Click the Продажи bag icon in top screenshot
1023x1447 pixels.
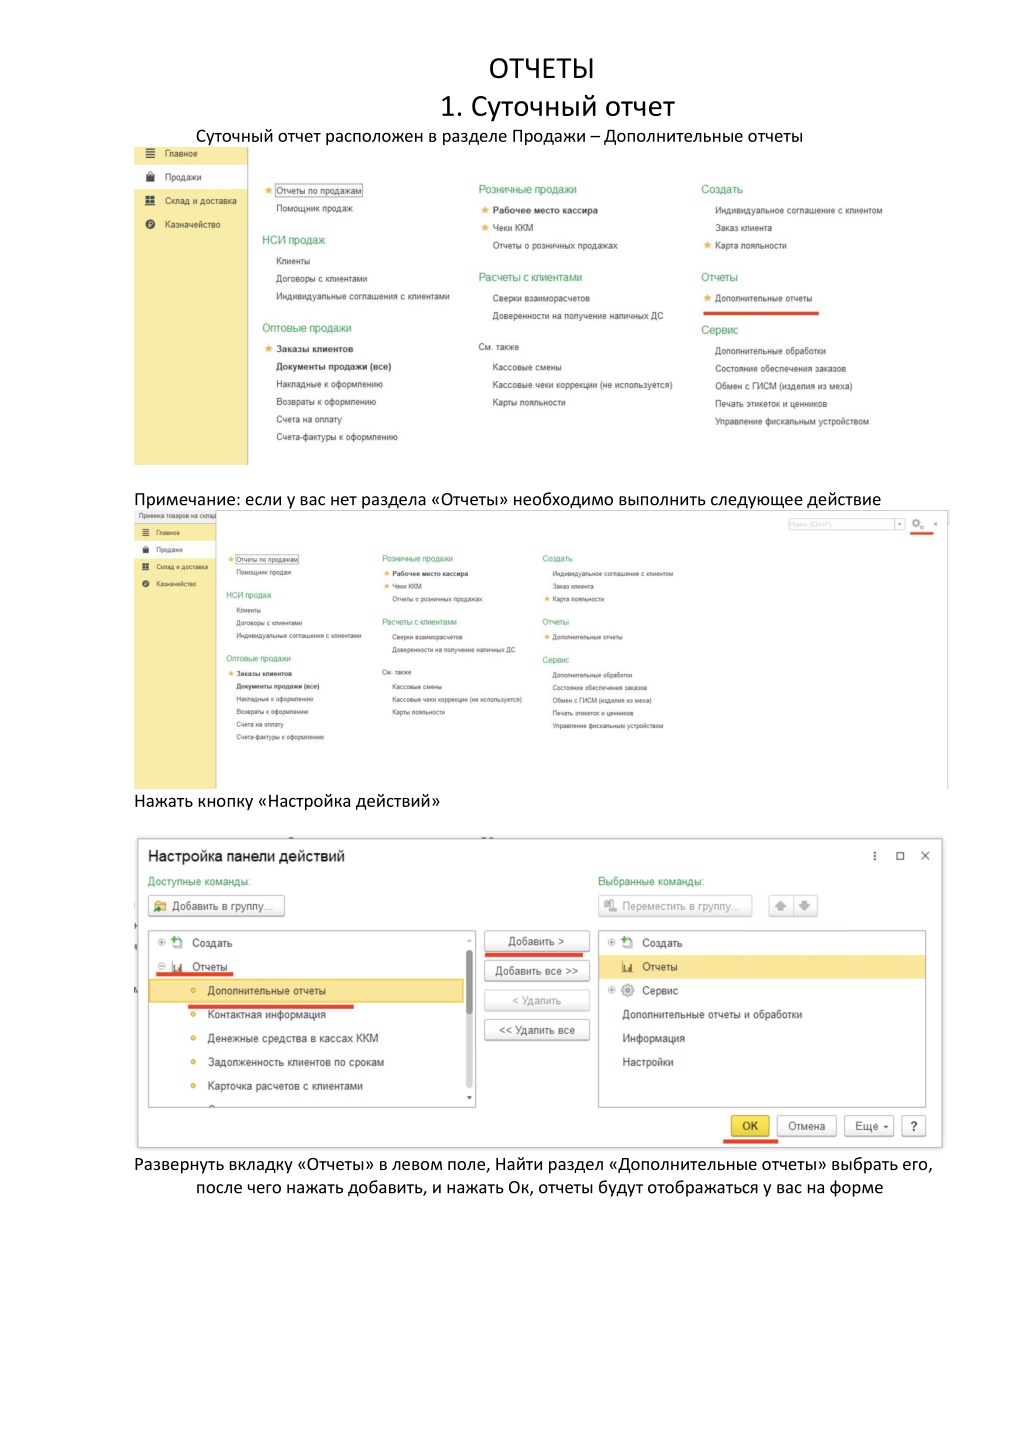150,177
